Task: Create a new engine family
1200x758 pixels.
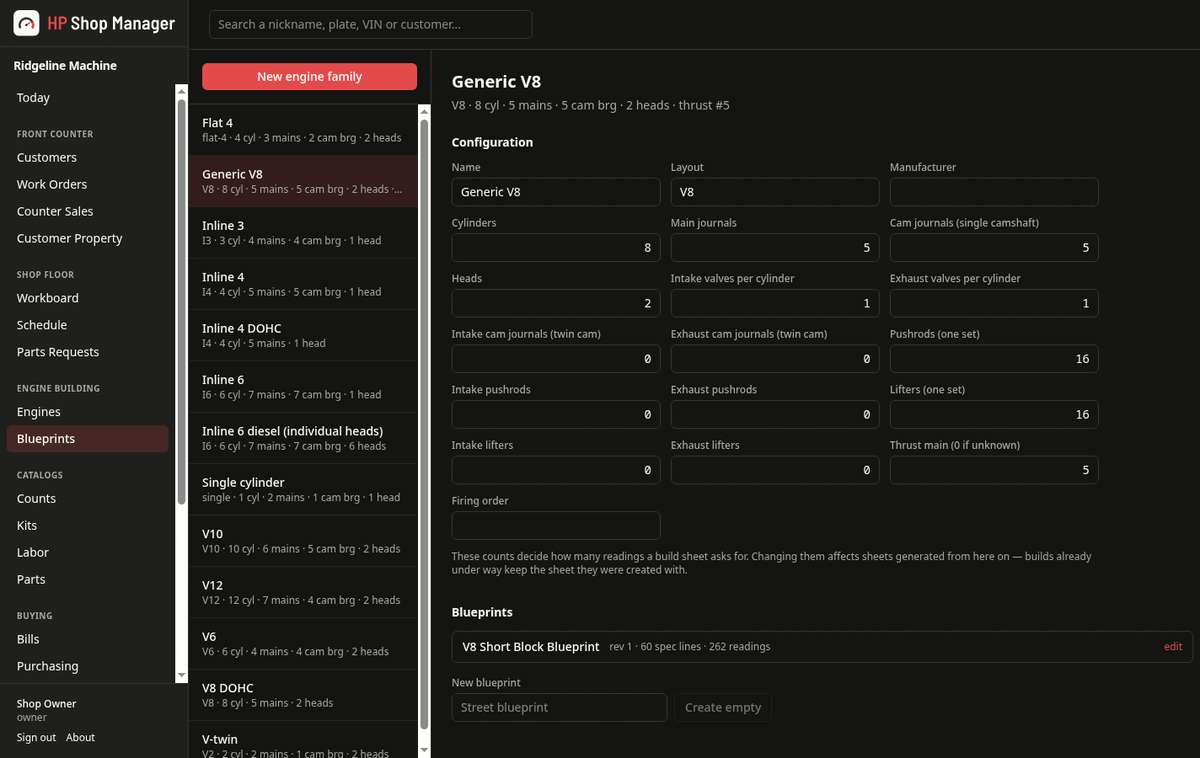Action: [x=309, y=77]
